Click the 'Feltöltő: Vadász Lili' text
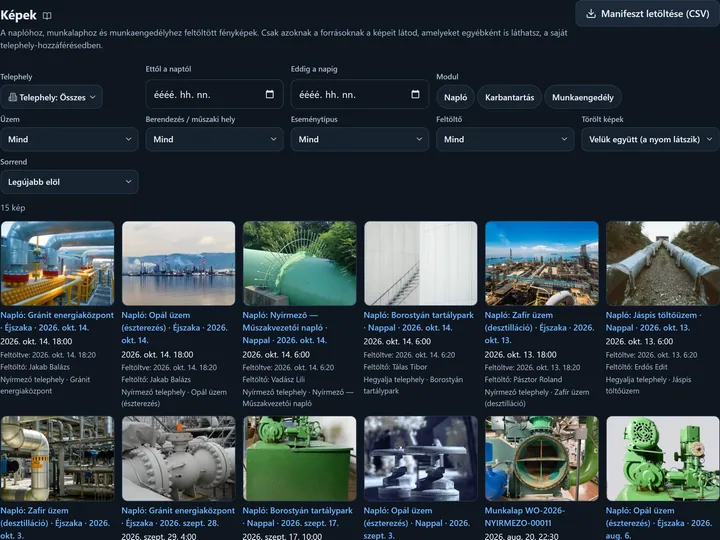Screen dimensions: 720x540 coord(274,379)
